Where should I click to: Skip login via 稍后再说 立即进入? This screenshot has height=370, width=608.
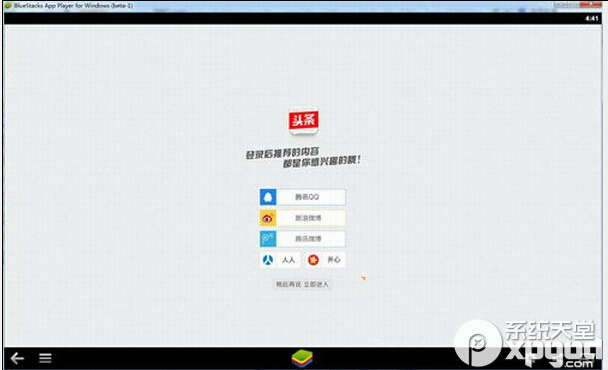click(302, 284)
